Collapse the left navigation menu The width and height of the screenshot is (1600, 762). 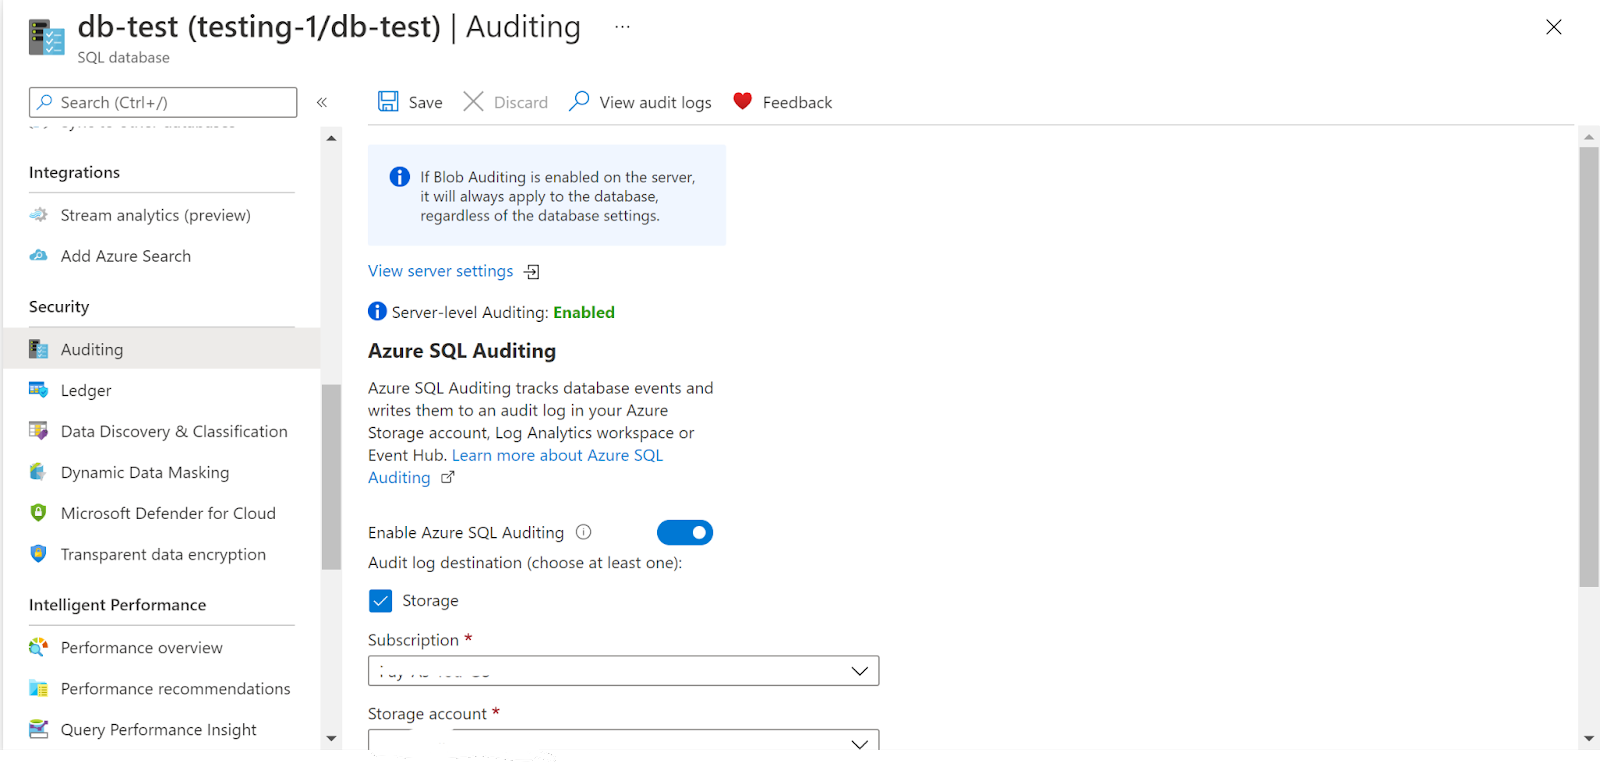(x=322, y=102)
